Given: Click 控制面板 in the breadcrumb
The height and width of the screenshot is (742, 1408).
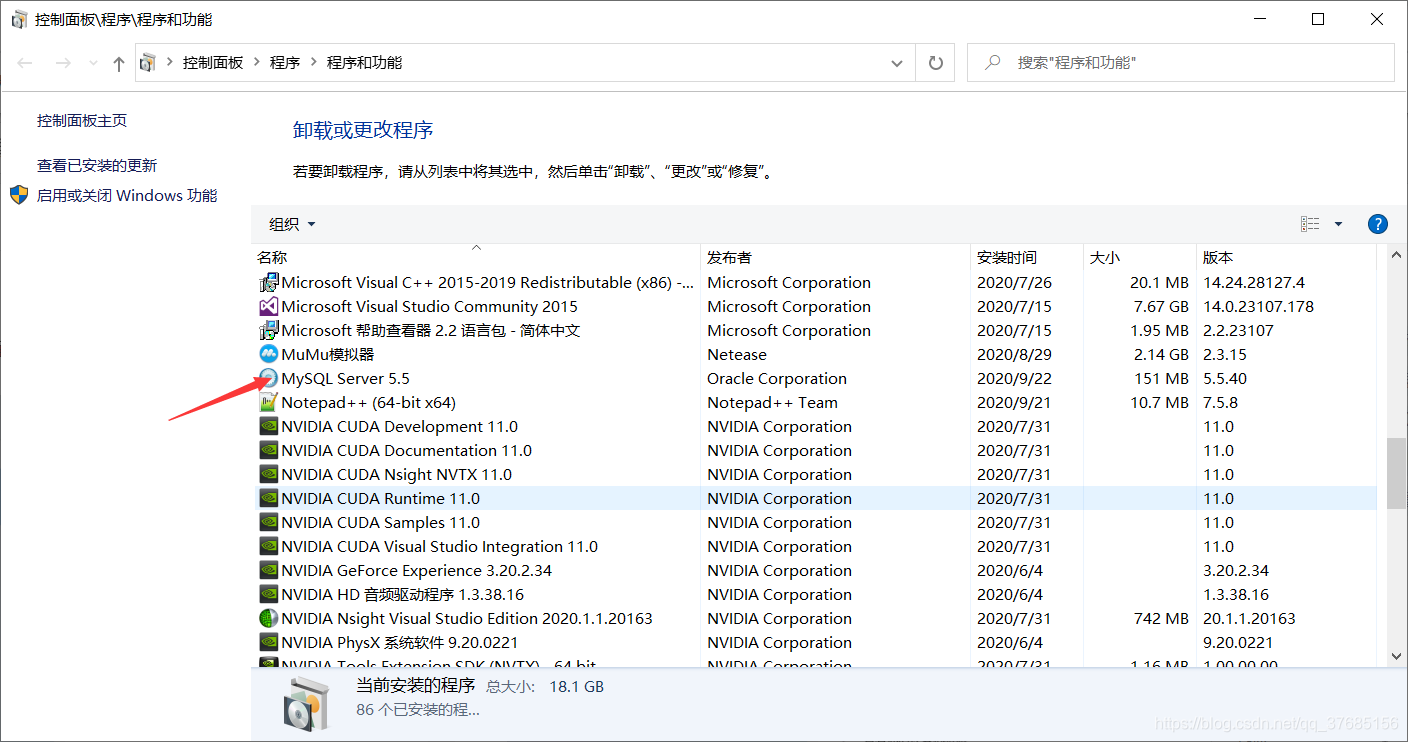Looking at the screenshot, I should (213, 63).
